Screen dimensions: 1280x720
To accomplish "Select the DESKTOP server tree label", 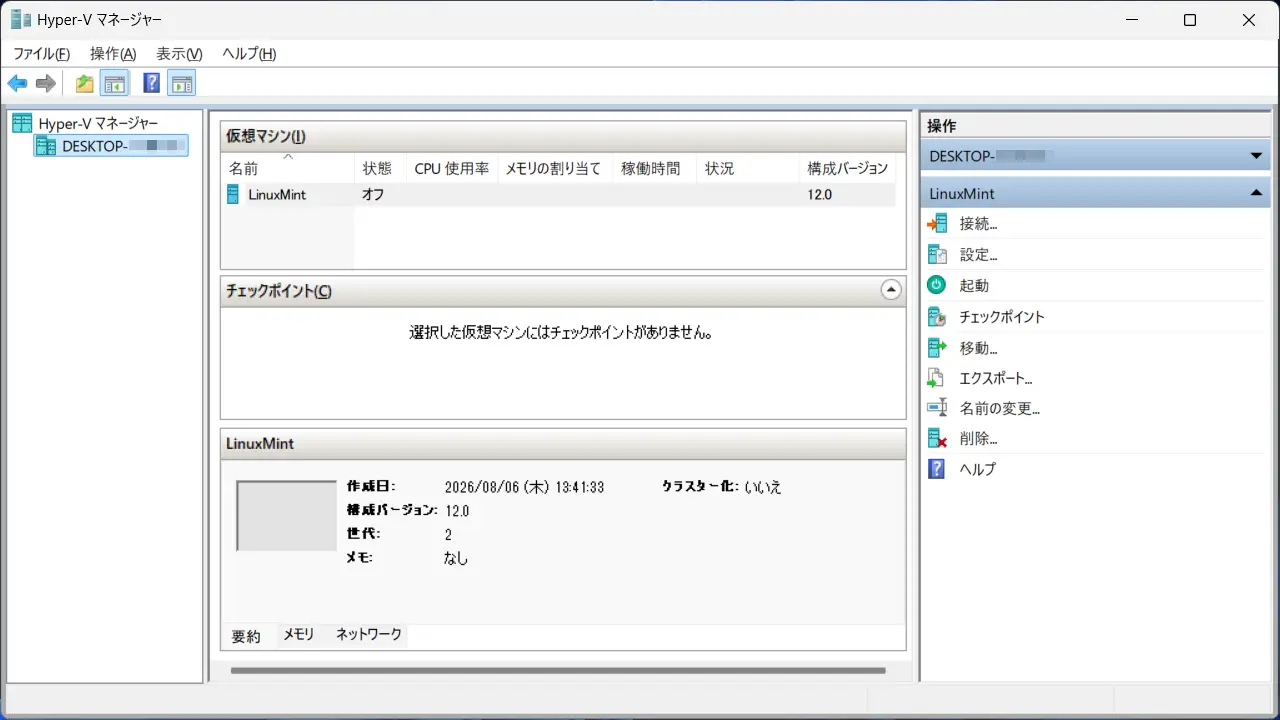I will [124, 146].
